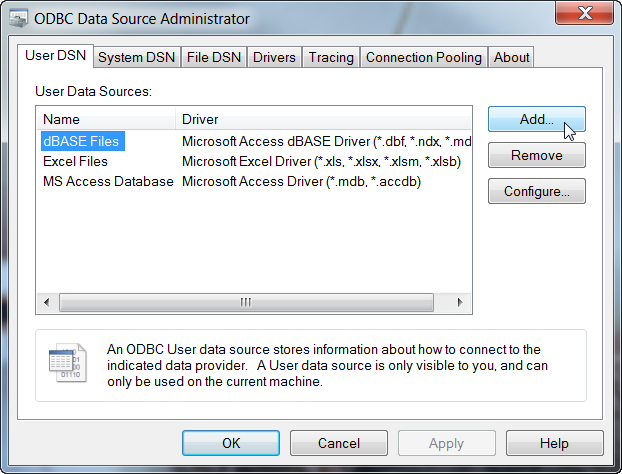Select the Tracing tab
This screenshot has width=622, height=474.
(331, 57)
